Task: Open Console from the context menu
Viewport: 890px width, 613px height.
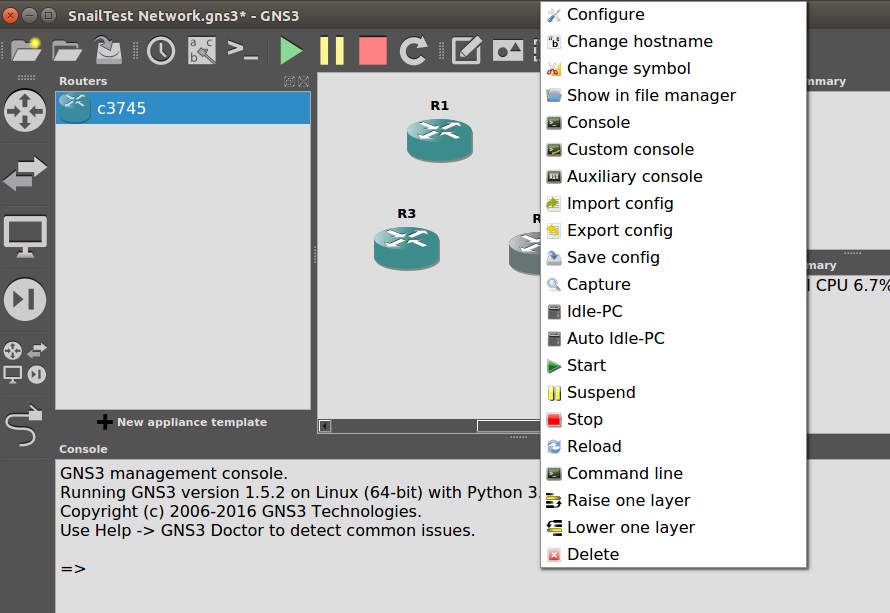Action: 674,122
